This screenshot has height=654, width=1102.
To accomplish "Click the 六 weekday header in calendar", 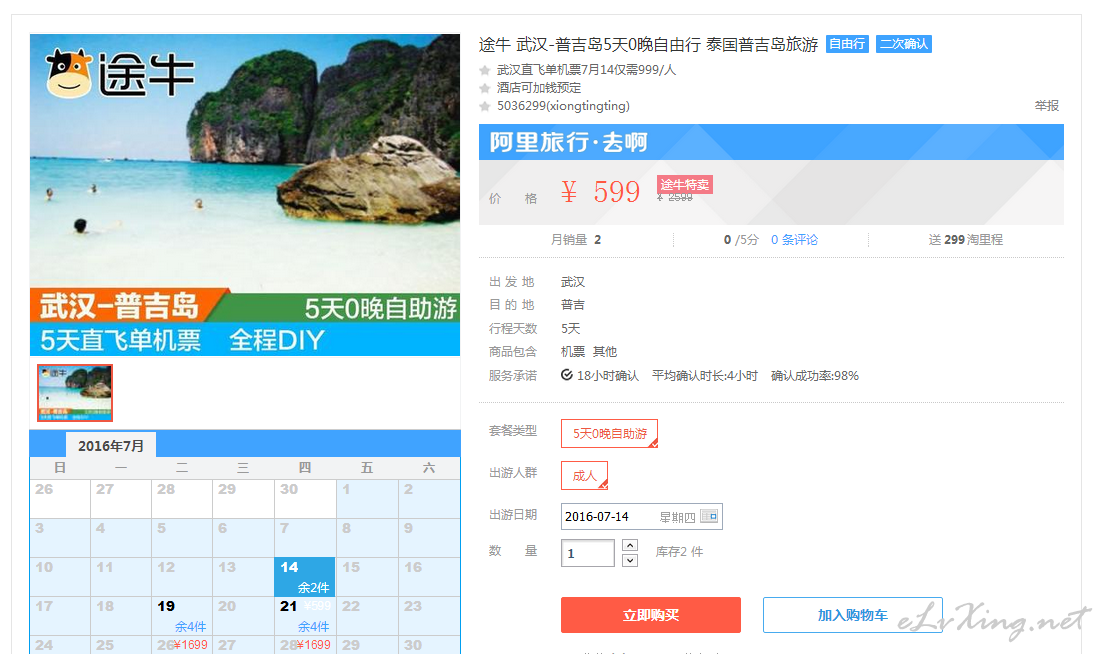I will (x=429, y=468).
